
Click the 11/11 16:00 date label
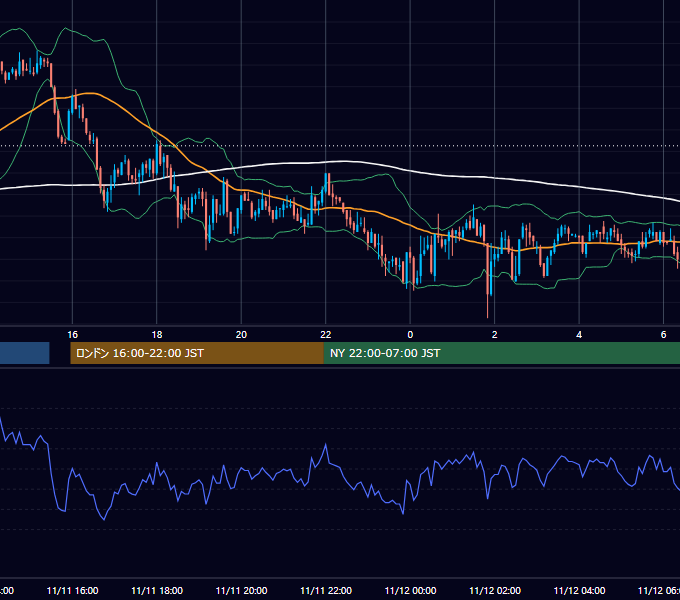click(x=72, y=590)
